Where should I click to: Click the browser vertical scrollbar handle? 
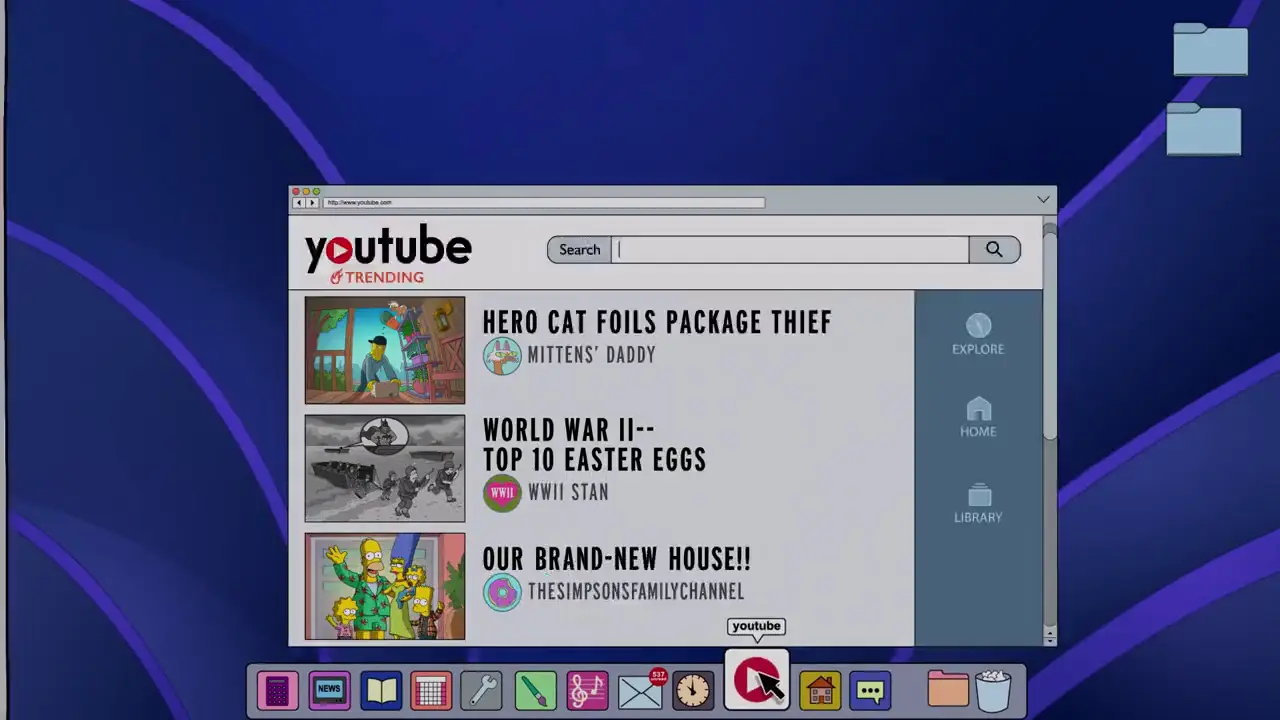point(1049,335)
